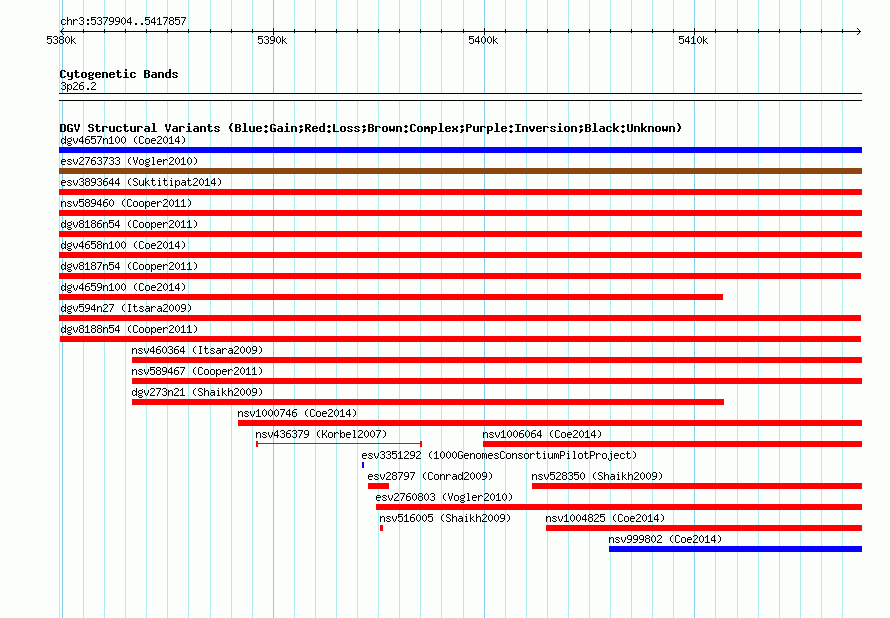Open nsv999802 (Coe2014) label

[665, 539]
